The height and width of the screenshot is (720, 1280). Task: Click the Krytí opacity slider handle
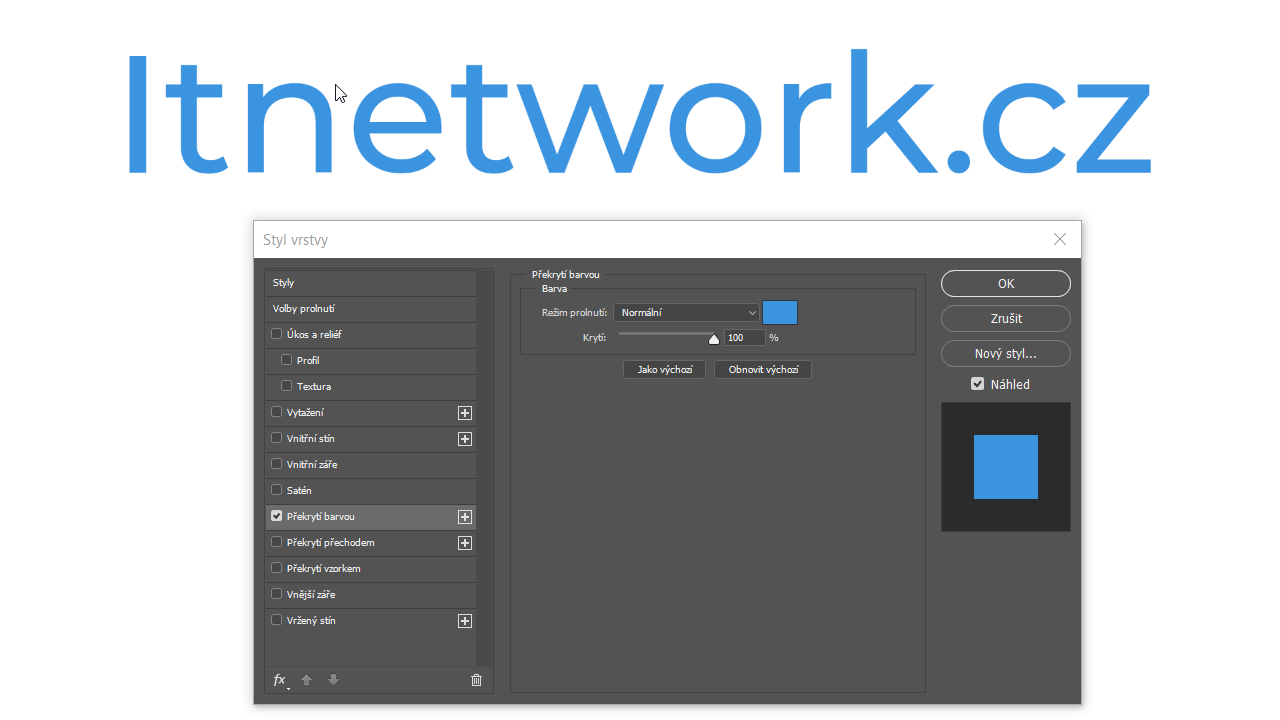point(714,339)
